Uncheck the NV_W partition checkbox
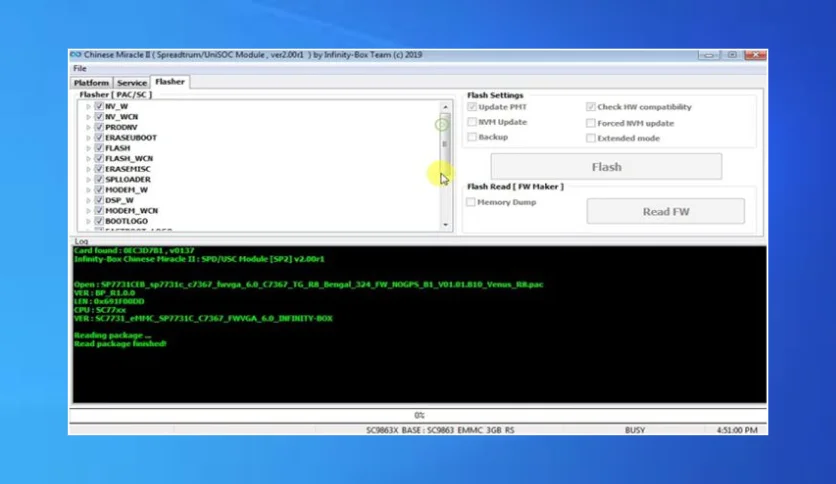This screenshot has width=836, height=484. (x=99, y=106)
